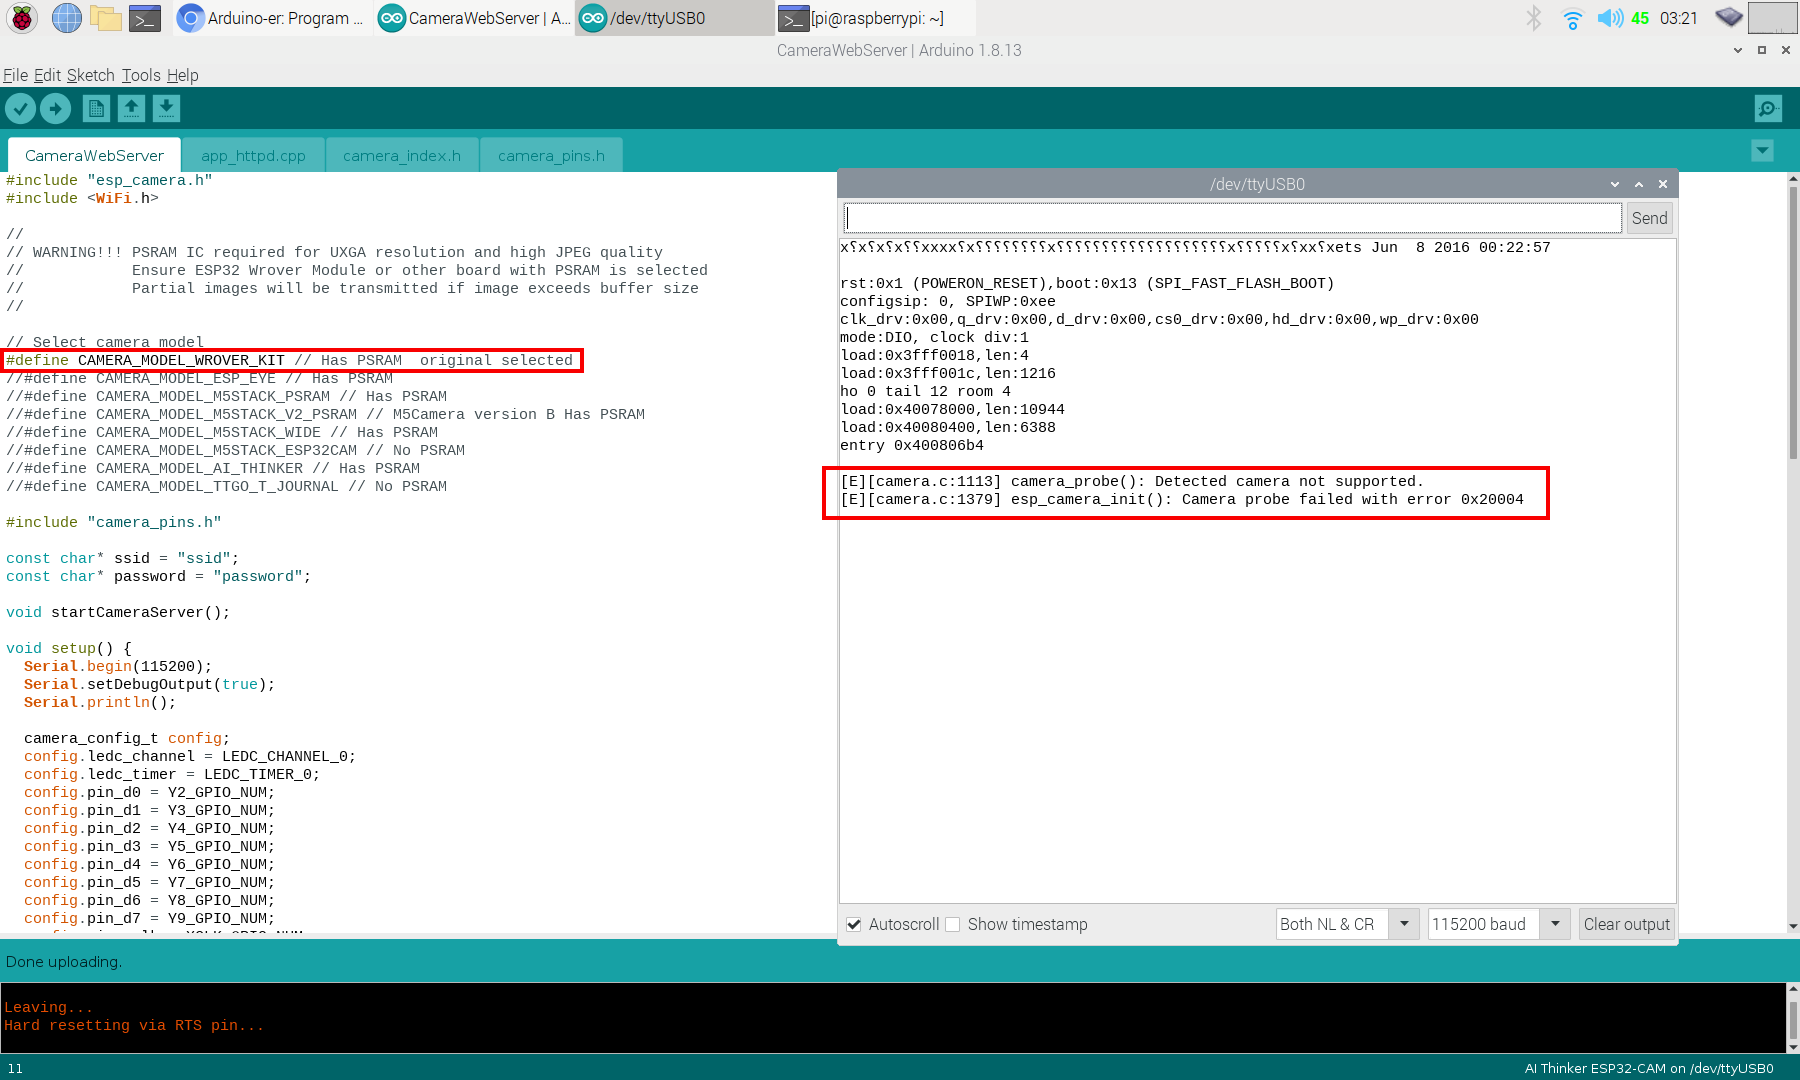
Task: Open the 115200 baud rate selector
Action: tap(1556, 924)
